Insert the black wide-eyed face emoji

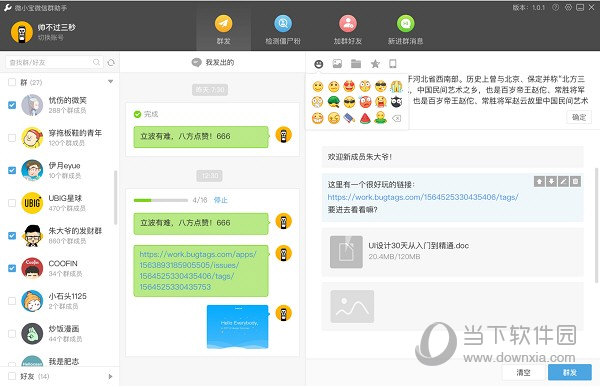point(396,102)
